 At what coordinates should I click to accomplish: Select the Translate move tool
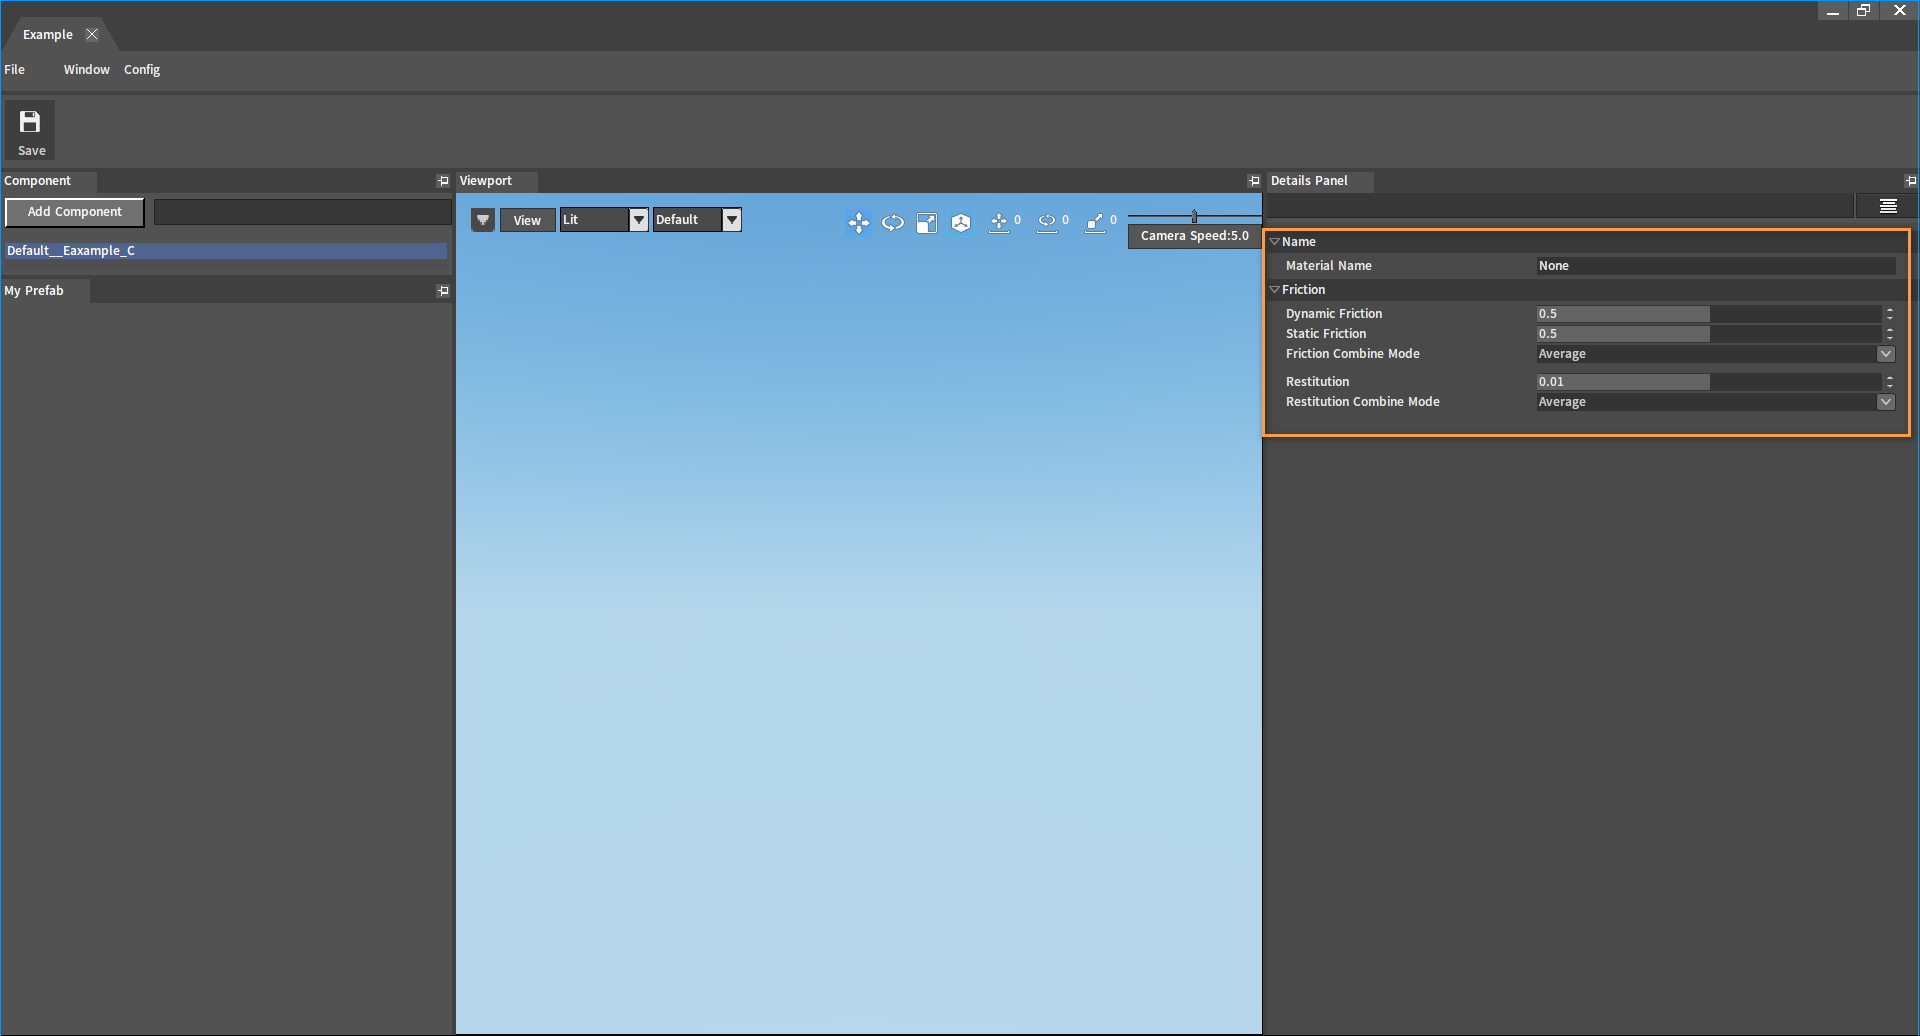click(x=859, y=222)
